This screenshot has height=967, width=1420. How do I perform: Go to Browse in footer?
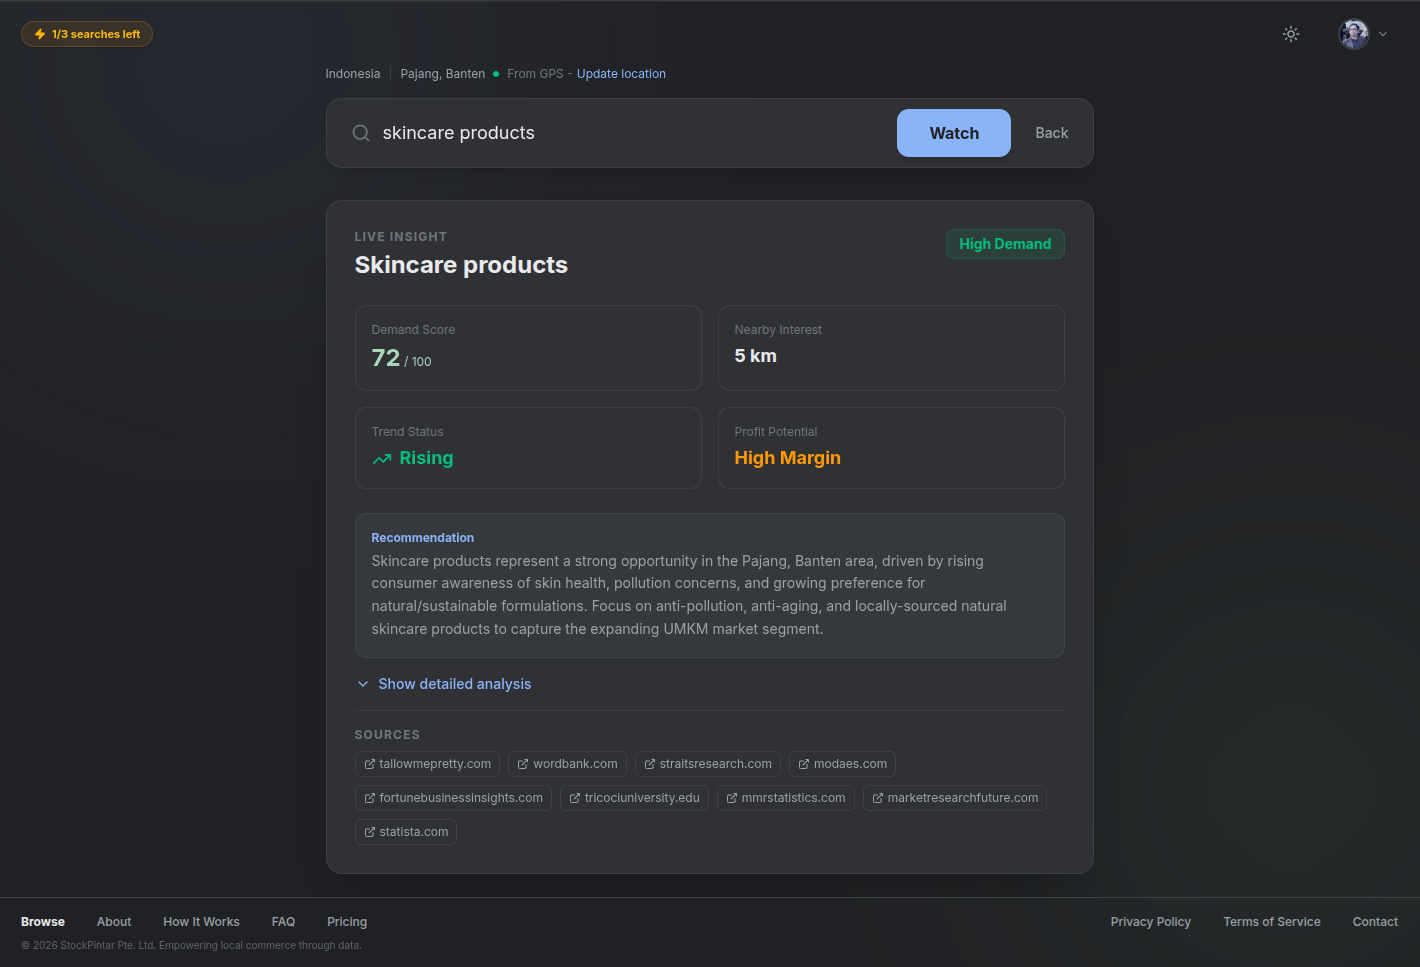click(x=43, y=922)
